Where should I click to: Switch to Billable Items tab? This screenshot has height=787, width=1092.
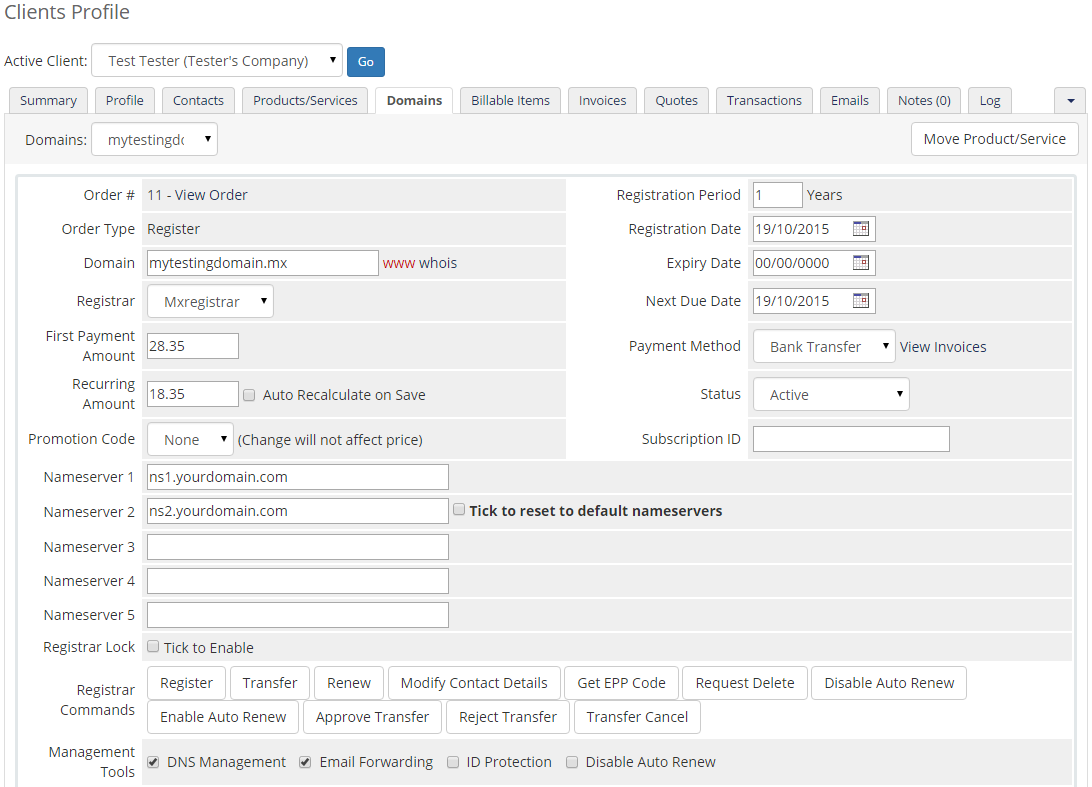click(x=510, y=100)
